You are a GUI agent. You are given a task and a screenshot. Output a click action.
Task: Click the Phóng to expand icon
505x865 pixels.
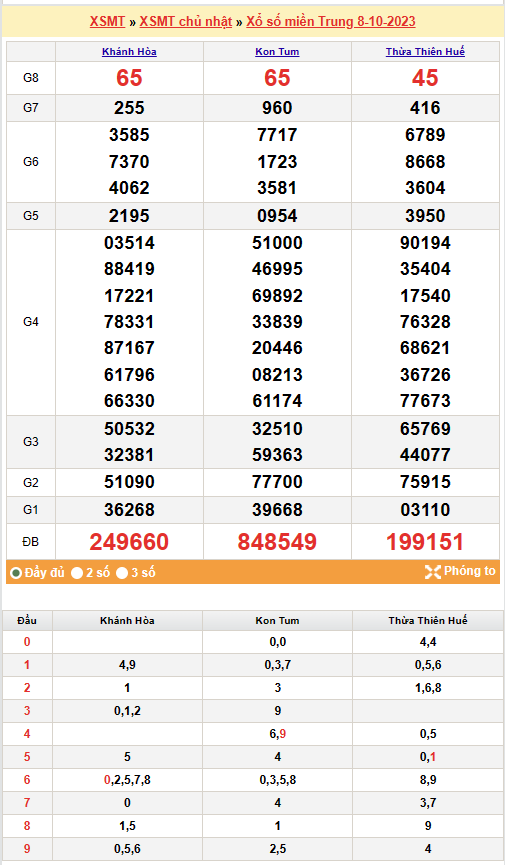pos(433,572)
